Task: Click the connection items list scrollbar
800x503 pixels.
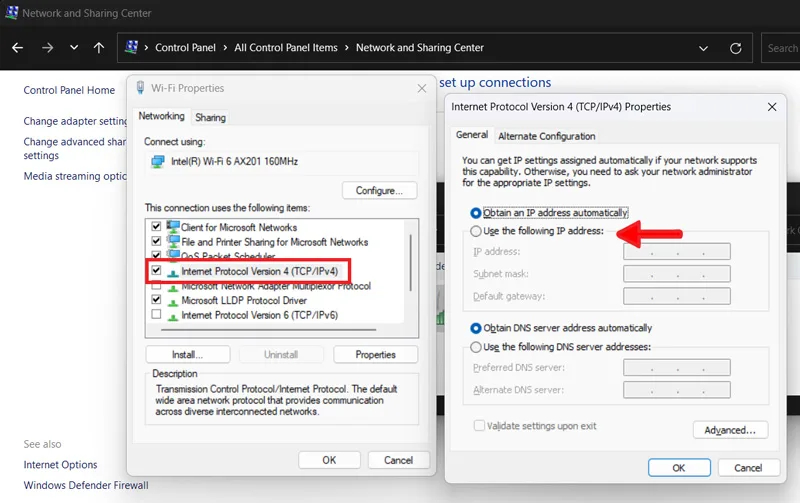Action: click(410, 263)
